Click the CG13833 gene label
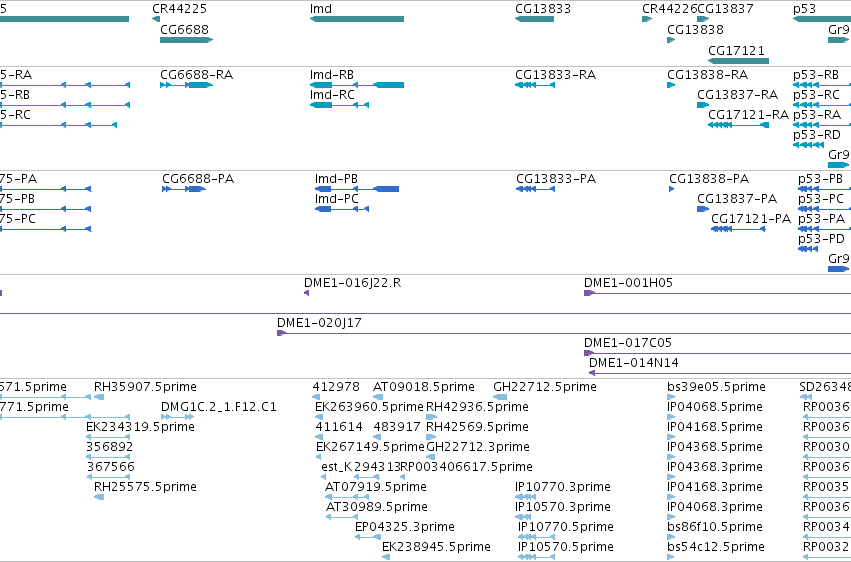This screenshot has height=562, width=851. coord(543,9)
